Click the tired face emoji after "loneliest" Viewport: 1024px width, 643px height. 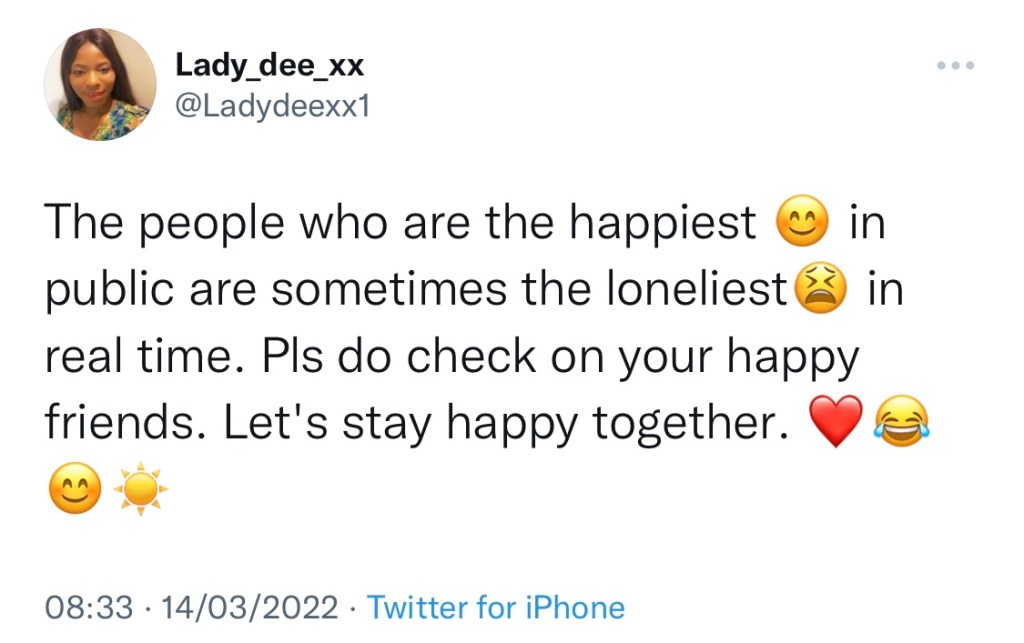[x=820, y=291]
